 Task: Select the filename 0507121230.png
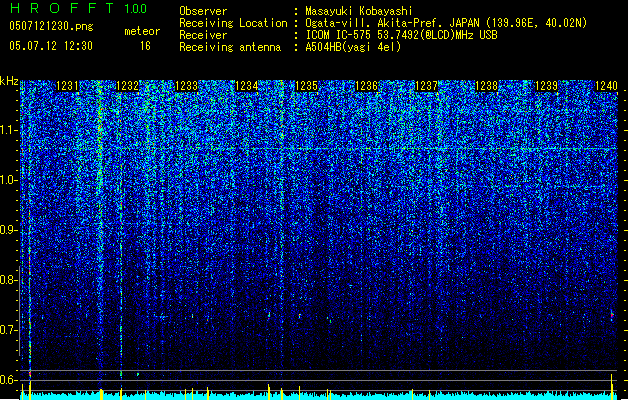pyautogui.click(x=51, y=26)
